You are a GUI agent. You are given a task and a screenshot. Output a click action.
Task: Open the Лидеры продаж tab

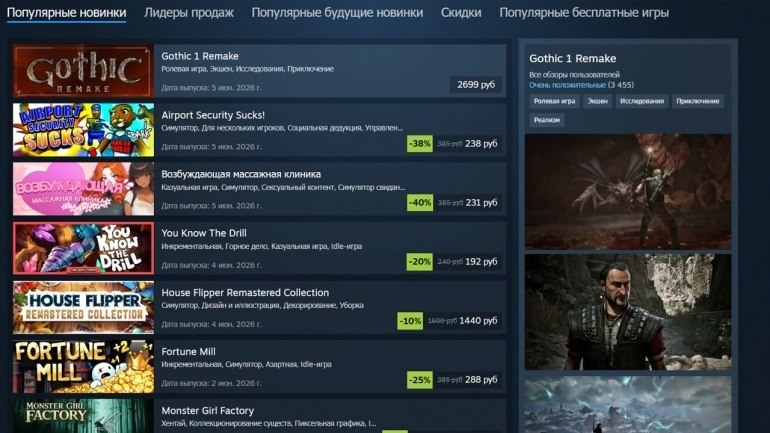[189, 13]
